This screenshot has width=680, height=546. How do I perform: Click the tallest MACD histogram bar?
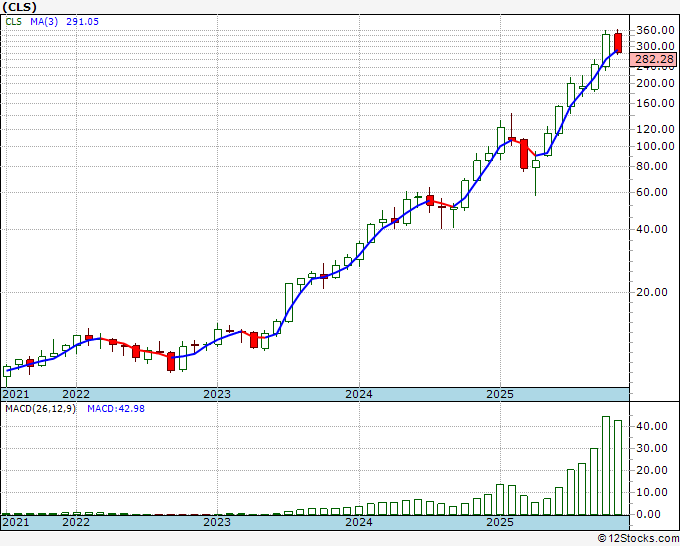606,465
